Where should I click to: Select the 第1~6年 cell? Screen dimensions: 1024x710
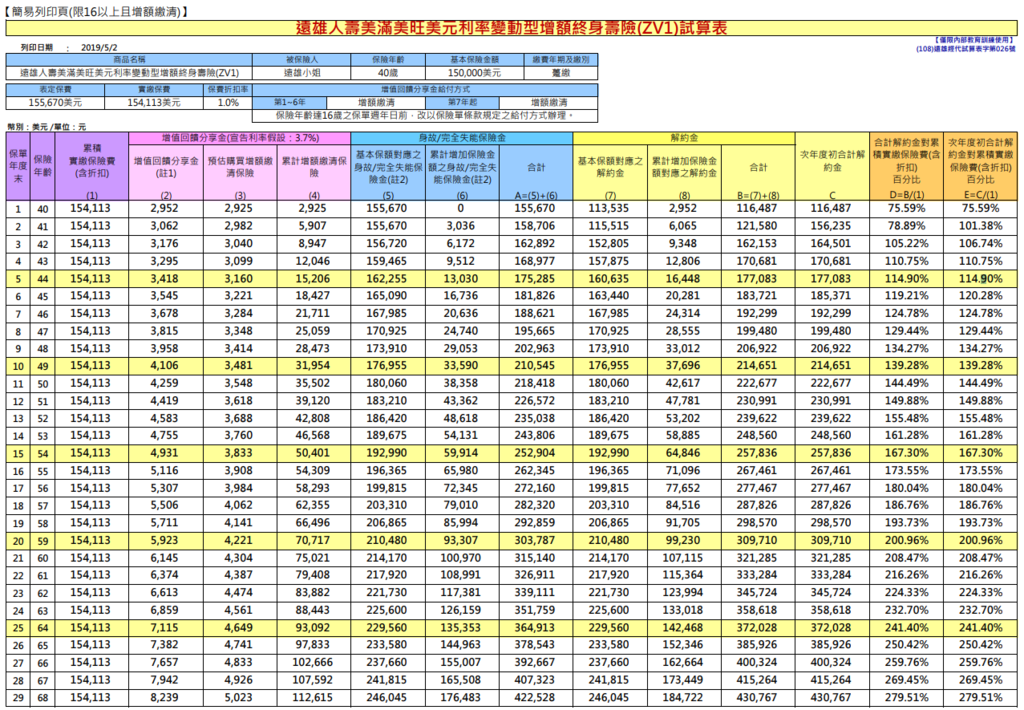[x=289, y=103]
